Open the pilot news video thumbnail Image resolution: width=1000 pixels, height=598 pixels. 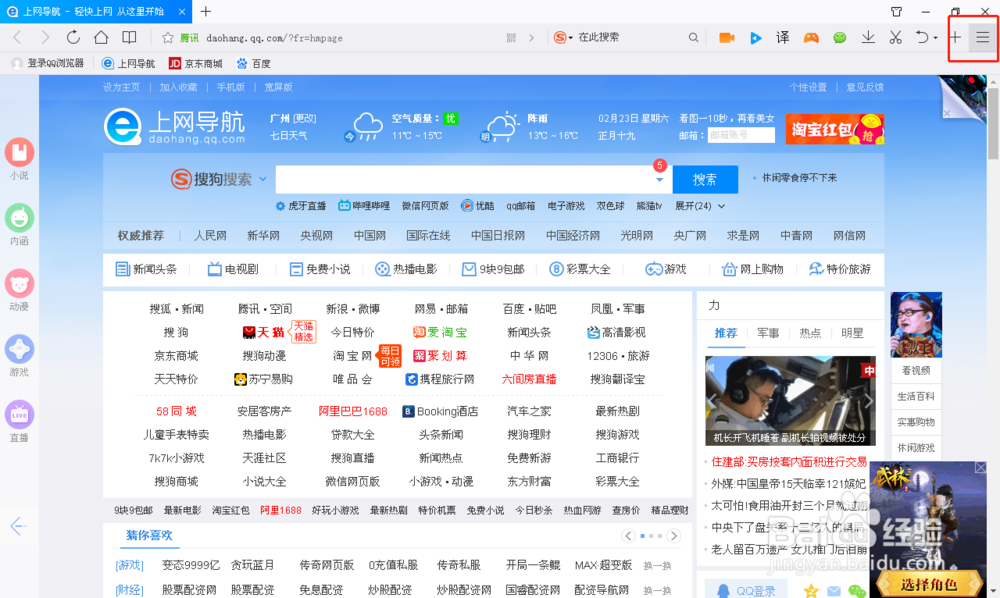coord(790,400)
